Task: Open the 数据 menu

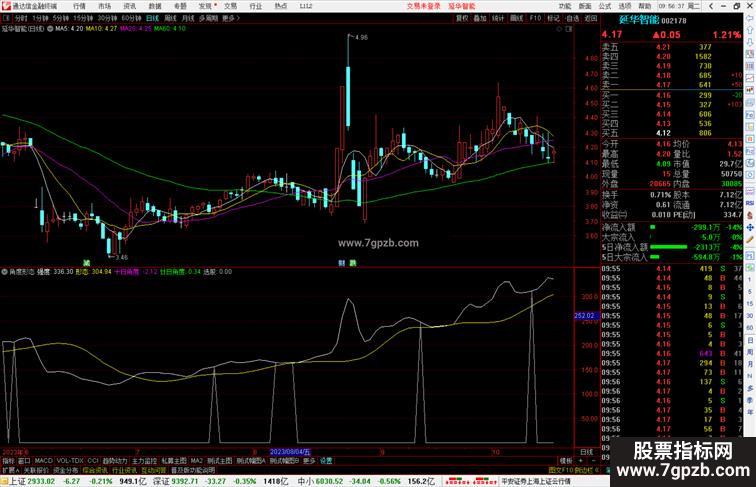Action: pyautogui.click(x=155, y=6)
